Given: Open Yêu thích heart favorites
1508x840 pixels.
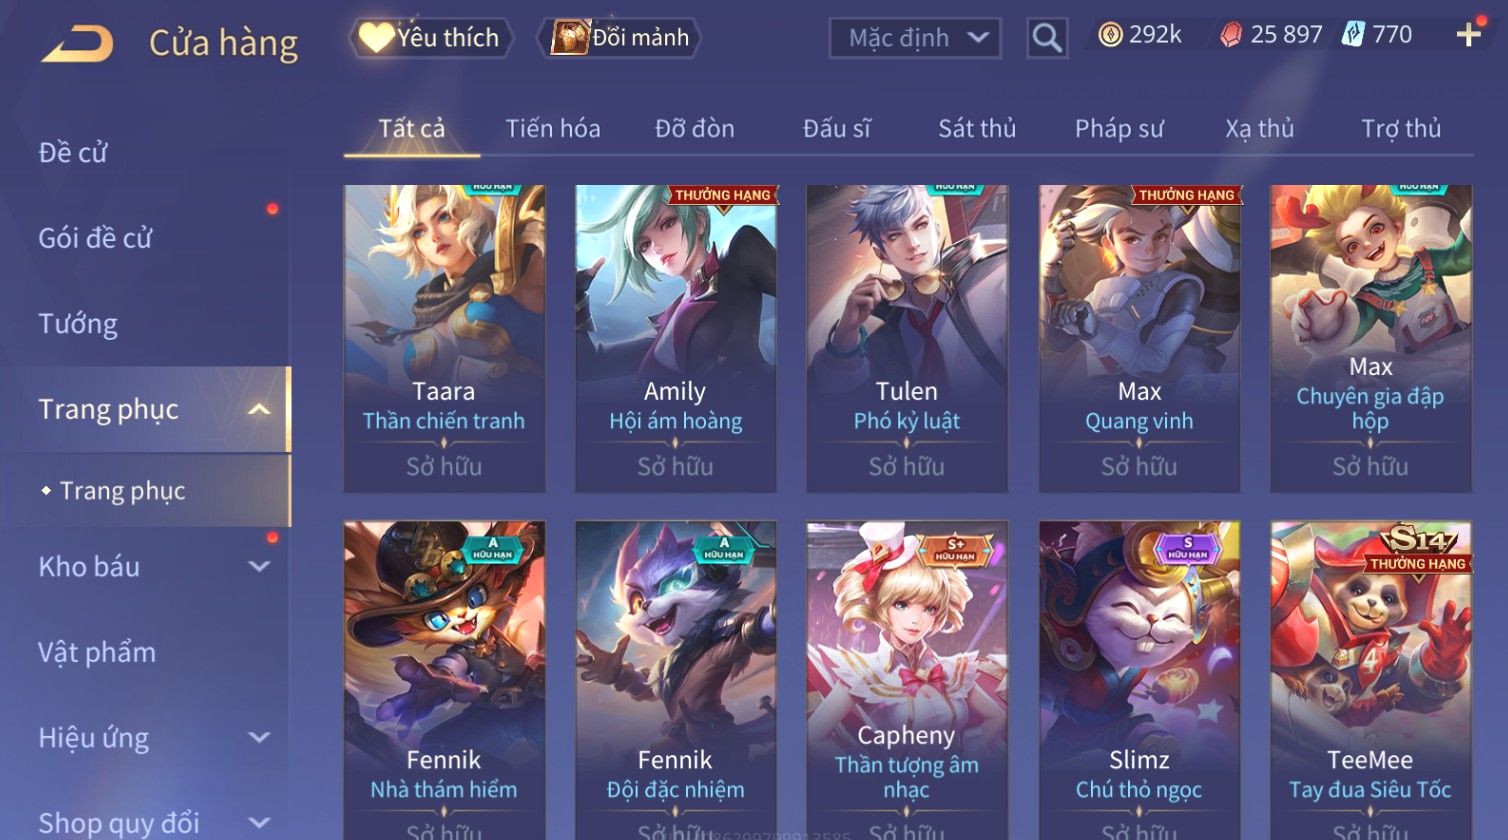Looking at the screenshot, I should click(x=431, y=38).
